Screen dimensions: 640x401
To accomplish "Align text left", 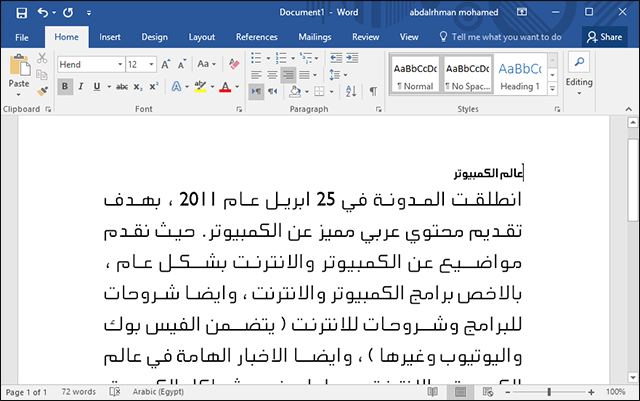I will click(256, 75).
